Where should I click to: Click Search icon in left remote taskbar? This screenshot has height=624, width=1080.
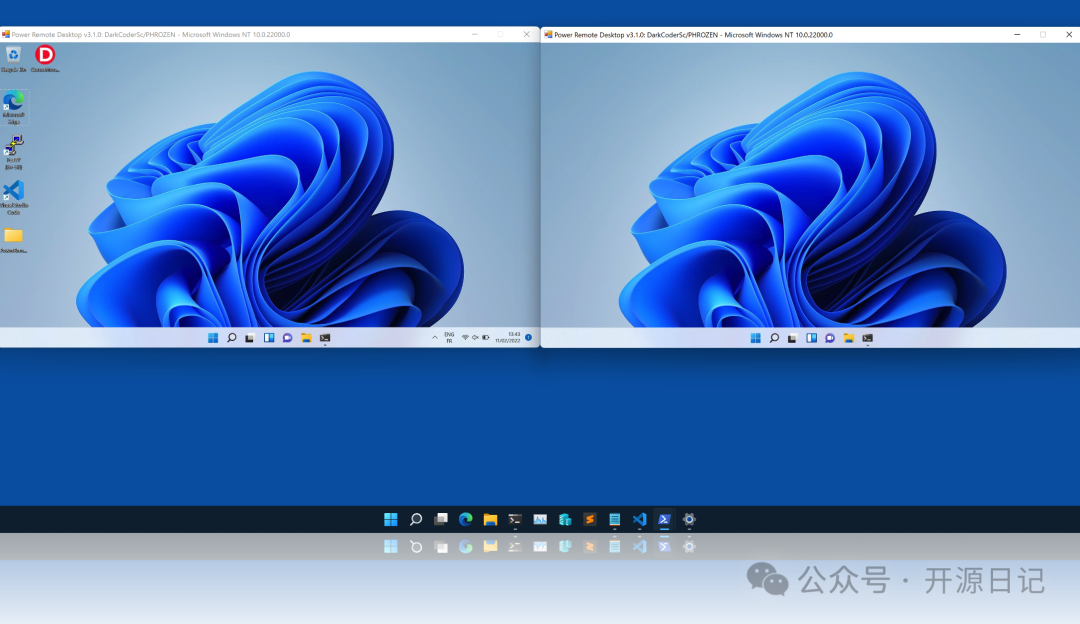[x=231, y=338]
